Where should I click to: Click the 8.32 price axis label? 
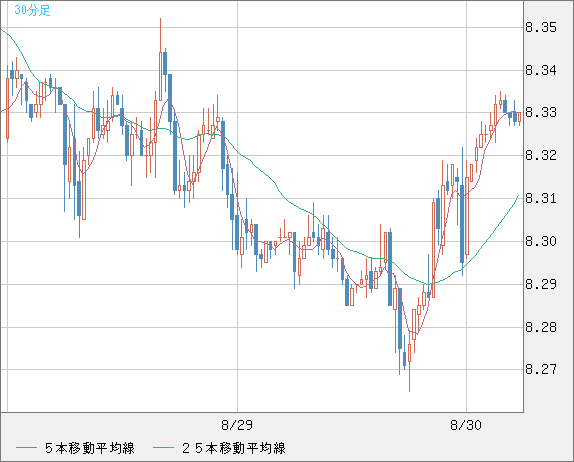coord(541,155)
